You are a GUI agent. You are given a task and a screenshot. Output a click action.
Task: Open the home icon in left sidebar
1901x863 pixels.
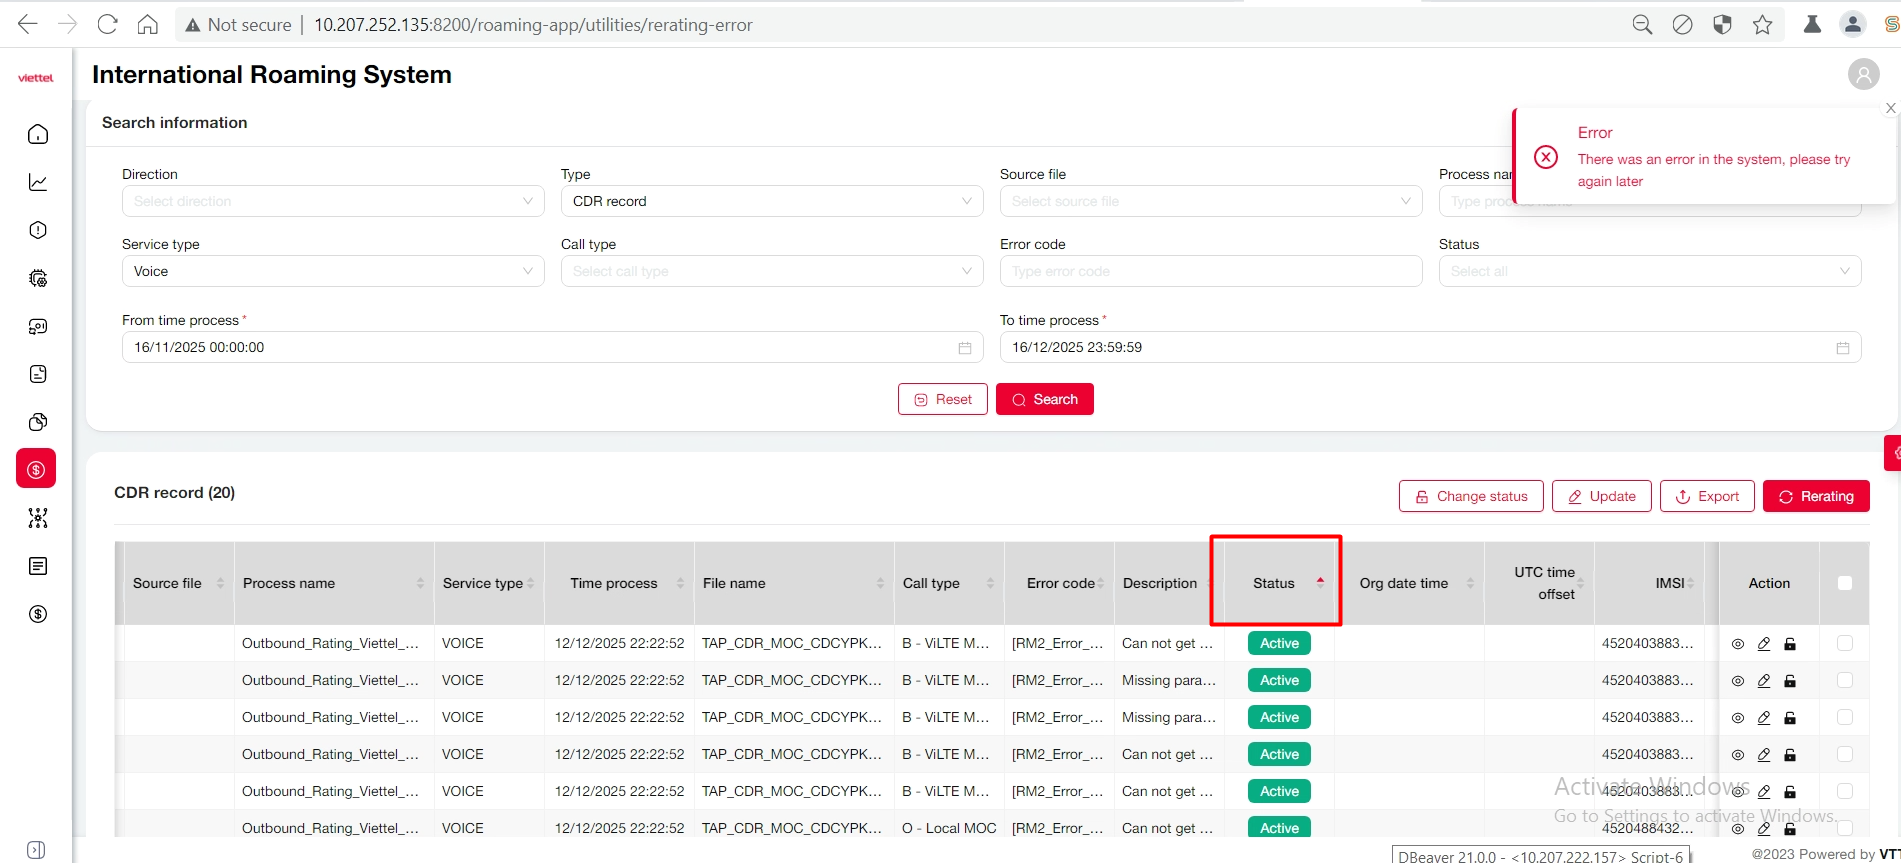(x=38, y=134)
